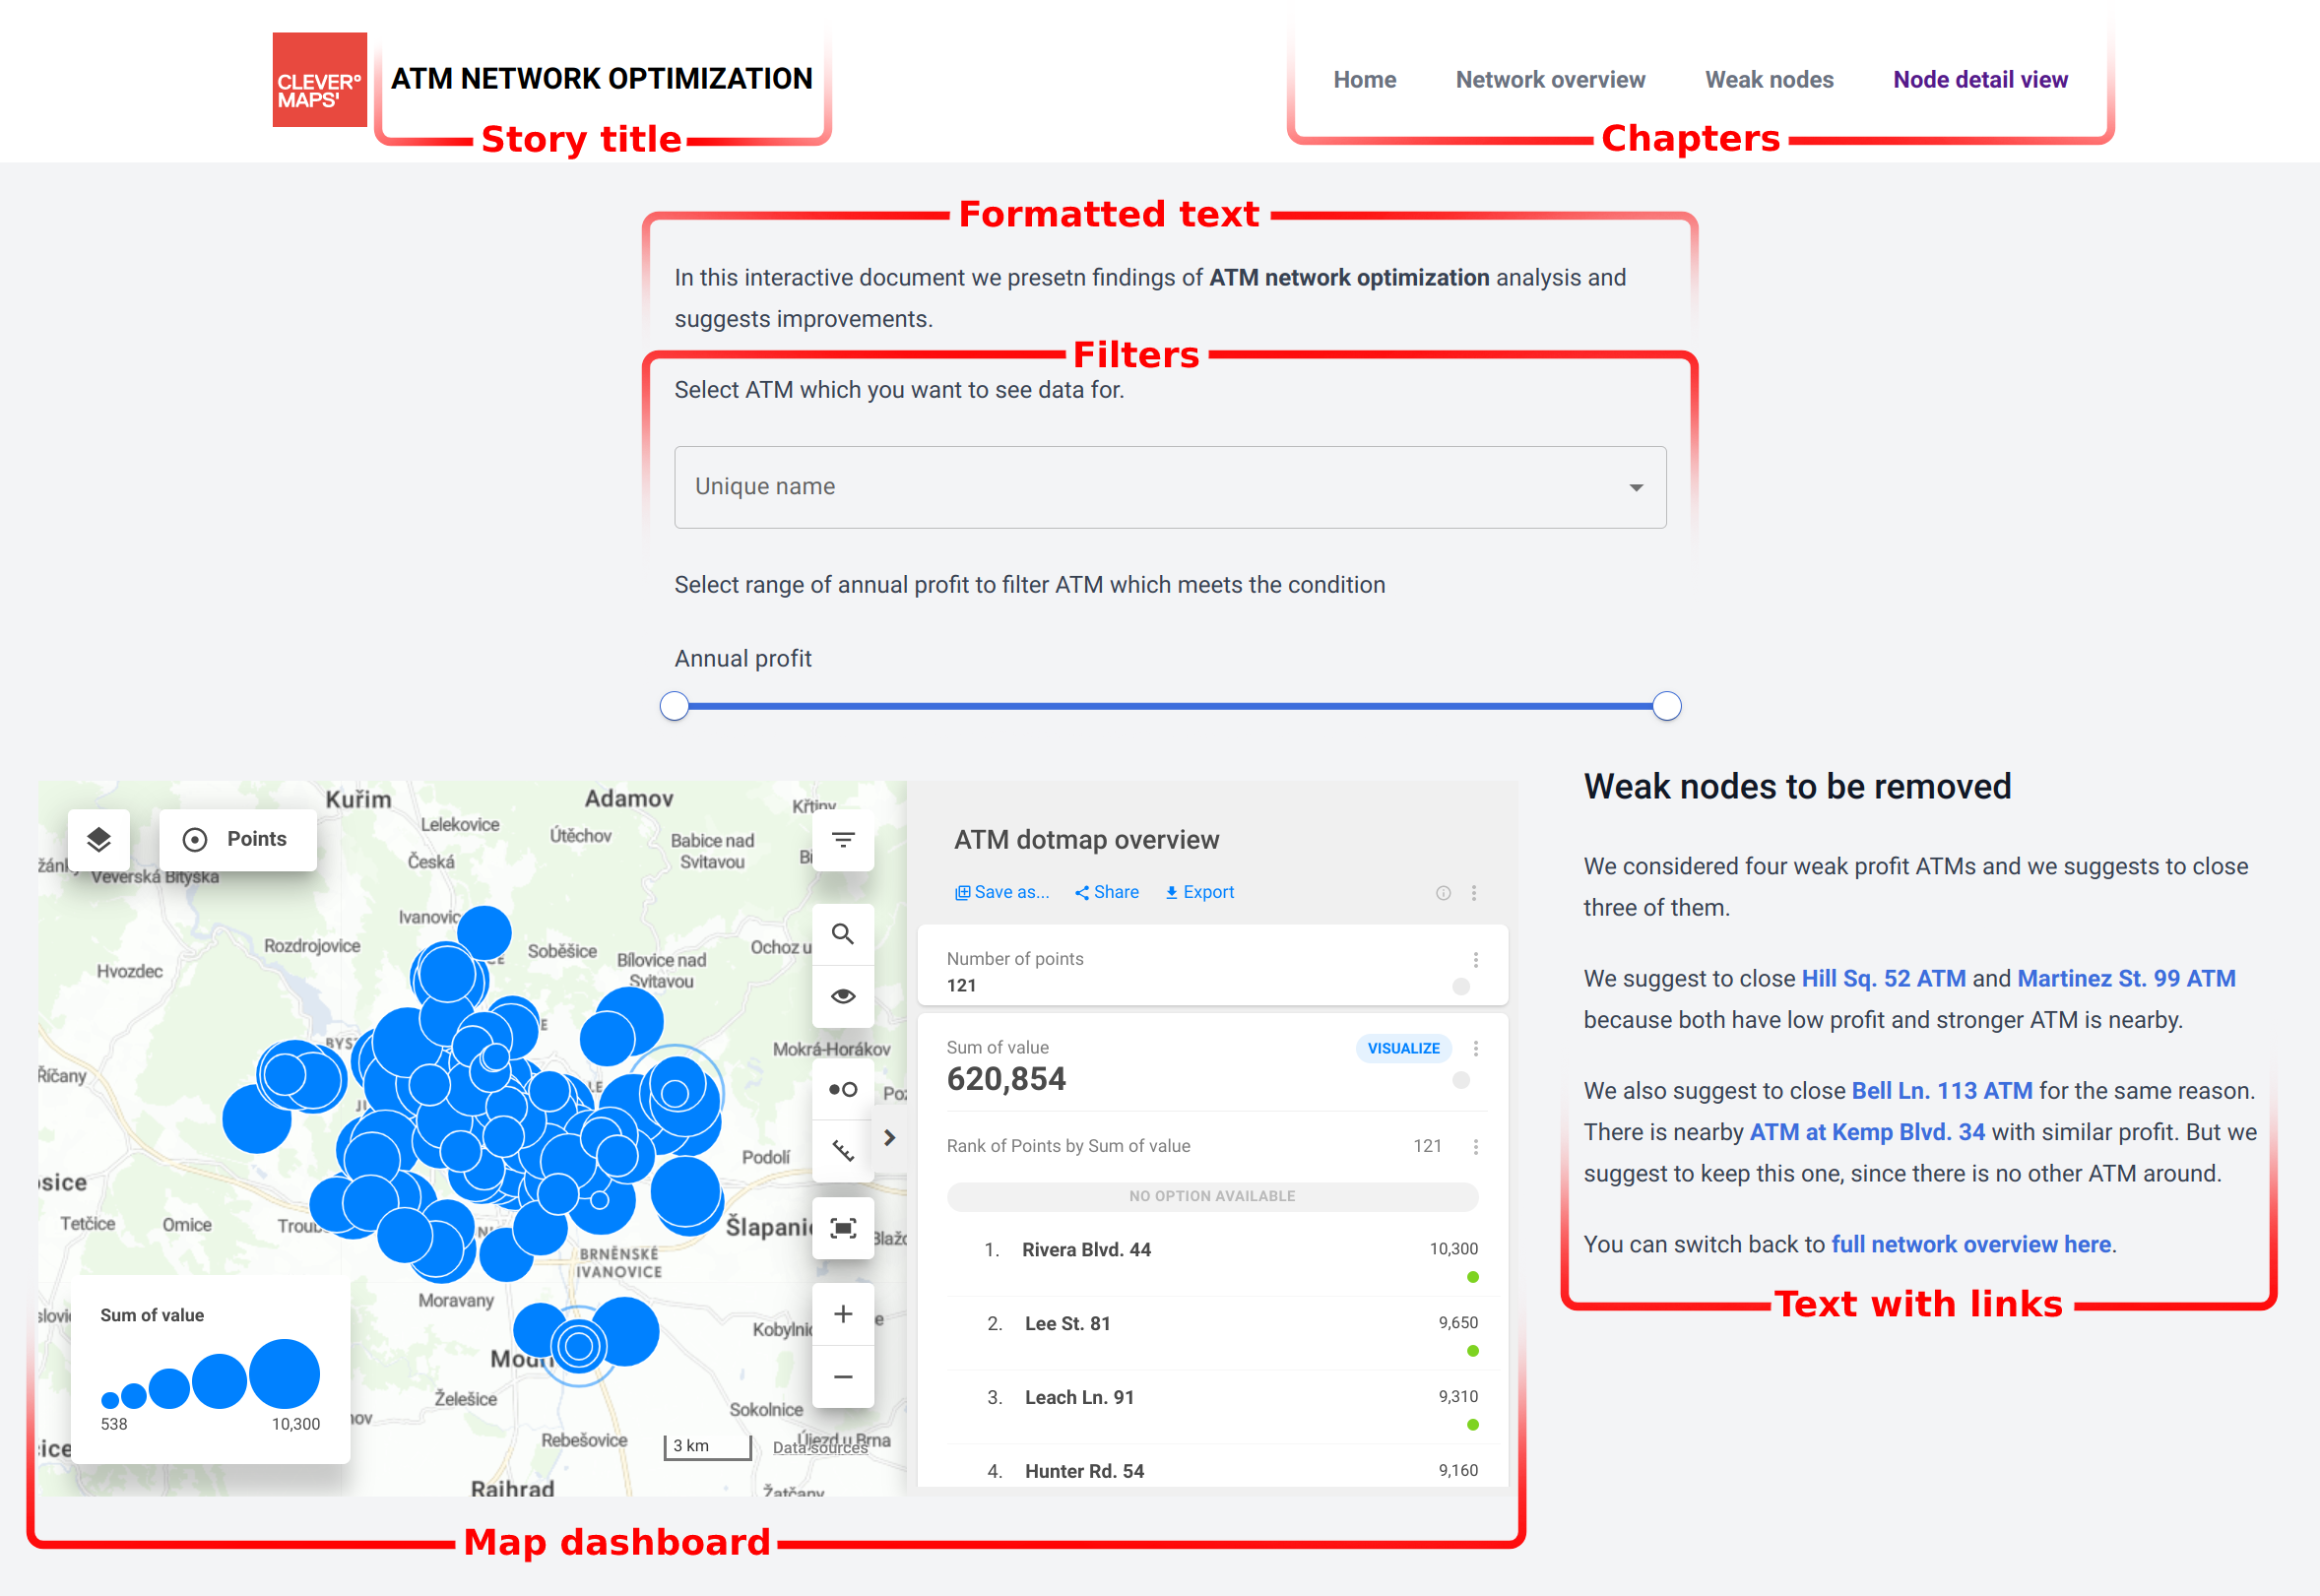2320x1596 pixels.
Task: Toggle the Number of points indicator circle
Action: [x=1461, y=987]
